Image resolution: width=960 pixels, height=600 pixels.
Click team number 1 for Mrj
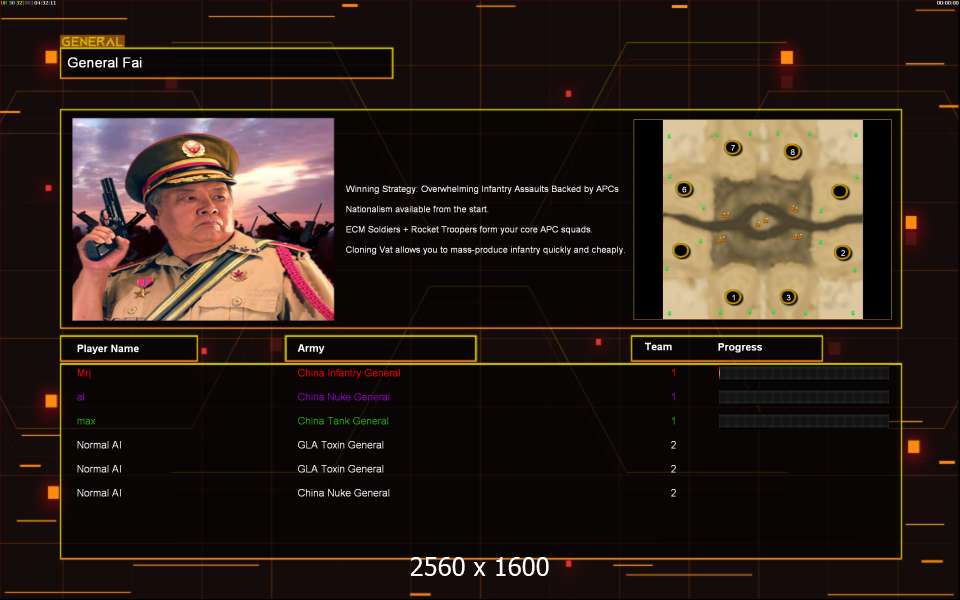pos(673,373)
